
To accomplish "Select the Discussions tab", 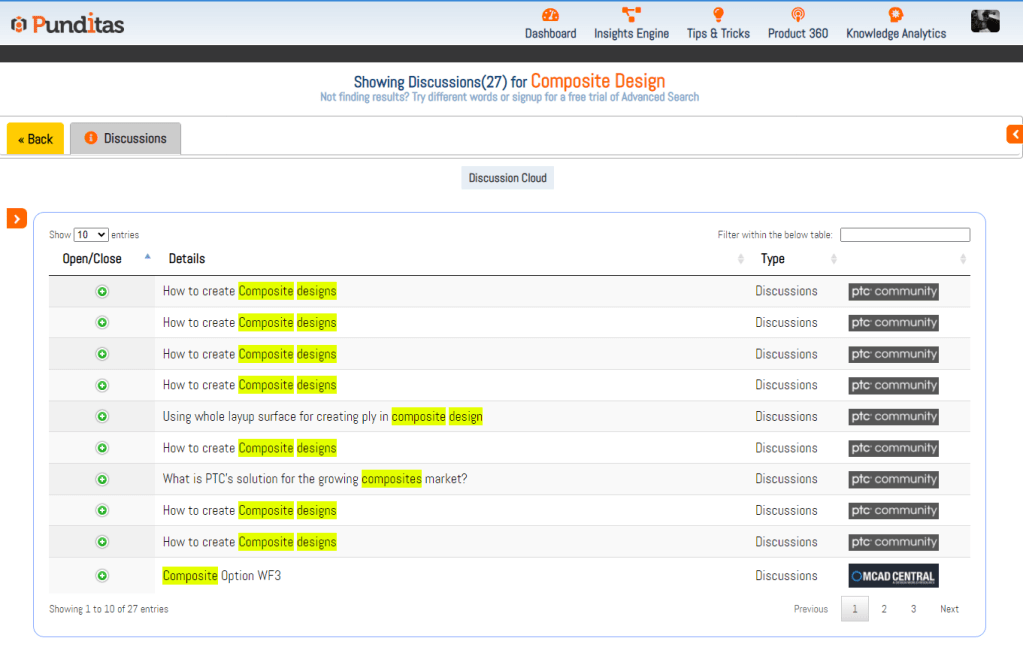I will click(x=126, y=139).
